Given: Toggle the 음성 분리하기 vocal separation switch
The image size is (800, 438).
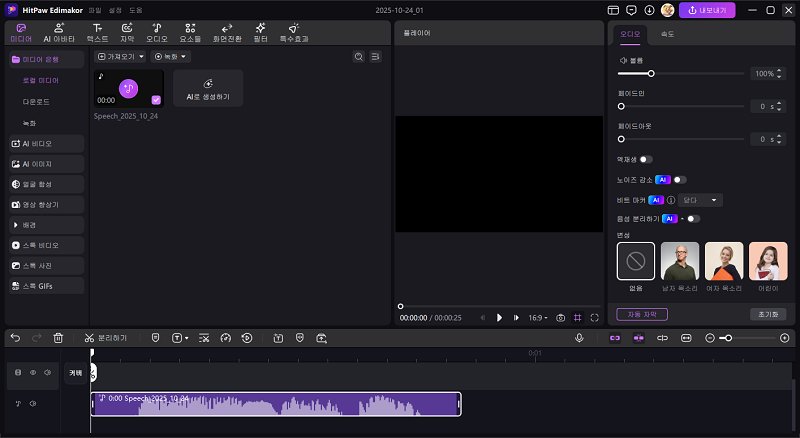Looking at the screenshot, I should [692, 218].
